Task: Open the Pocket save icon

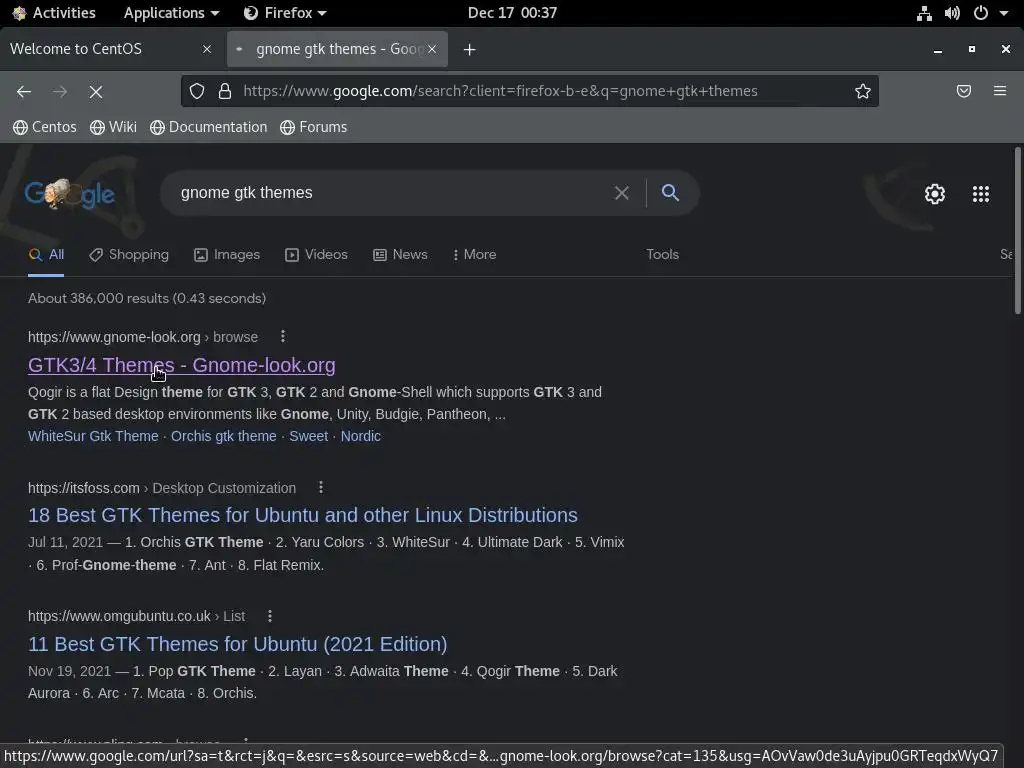Action: (964, 91)
